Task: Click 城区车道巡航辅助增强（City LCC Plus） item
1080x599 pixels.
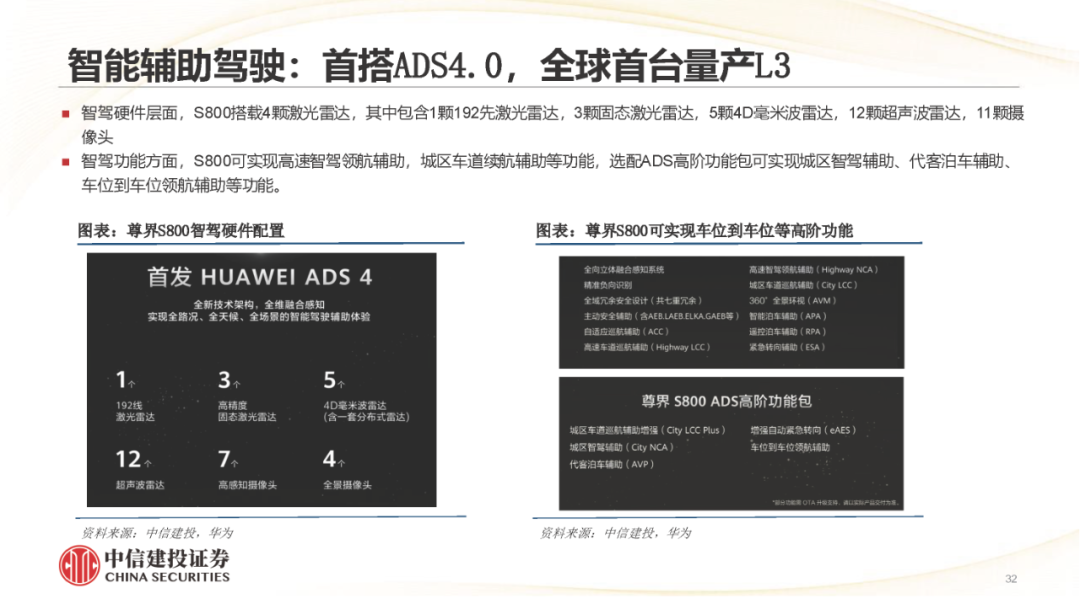Action: point(647,430)
